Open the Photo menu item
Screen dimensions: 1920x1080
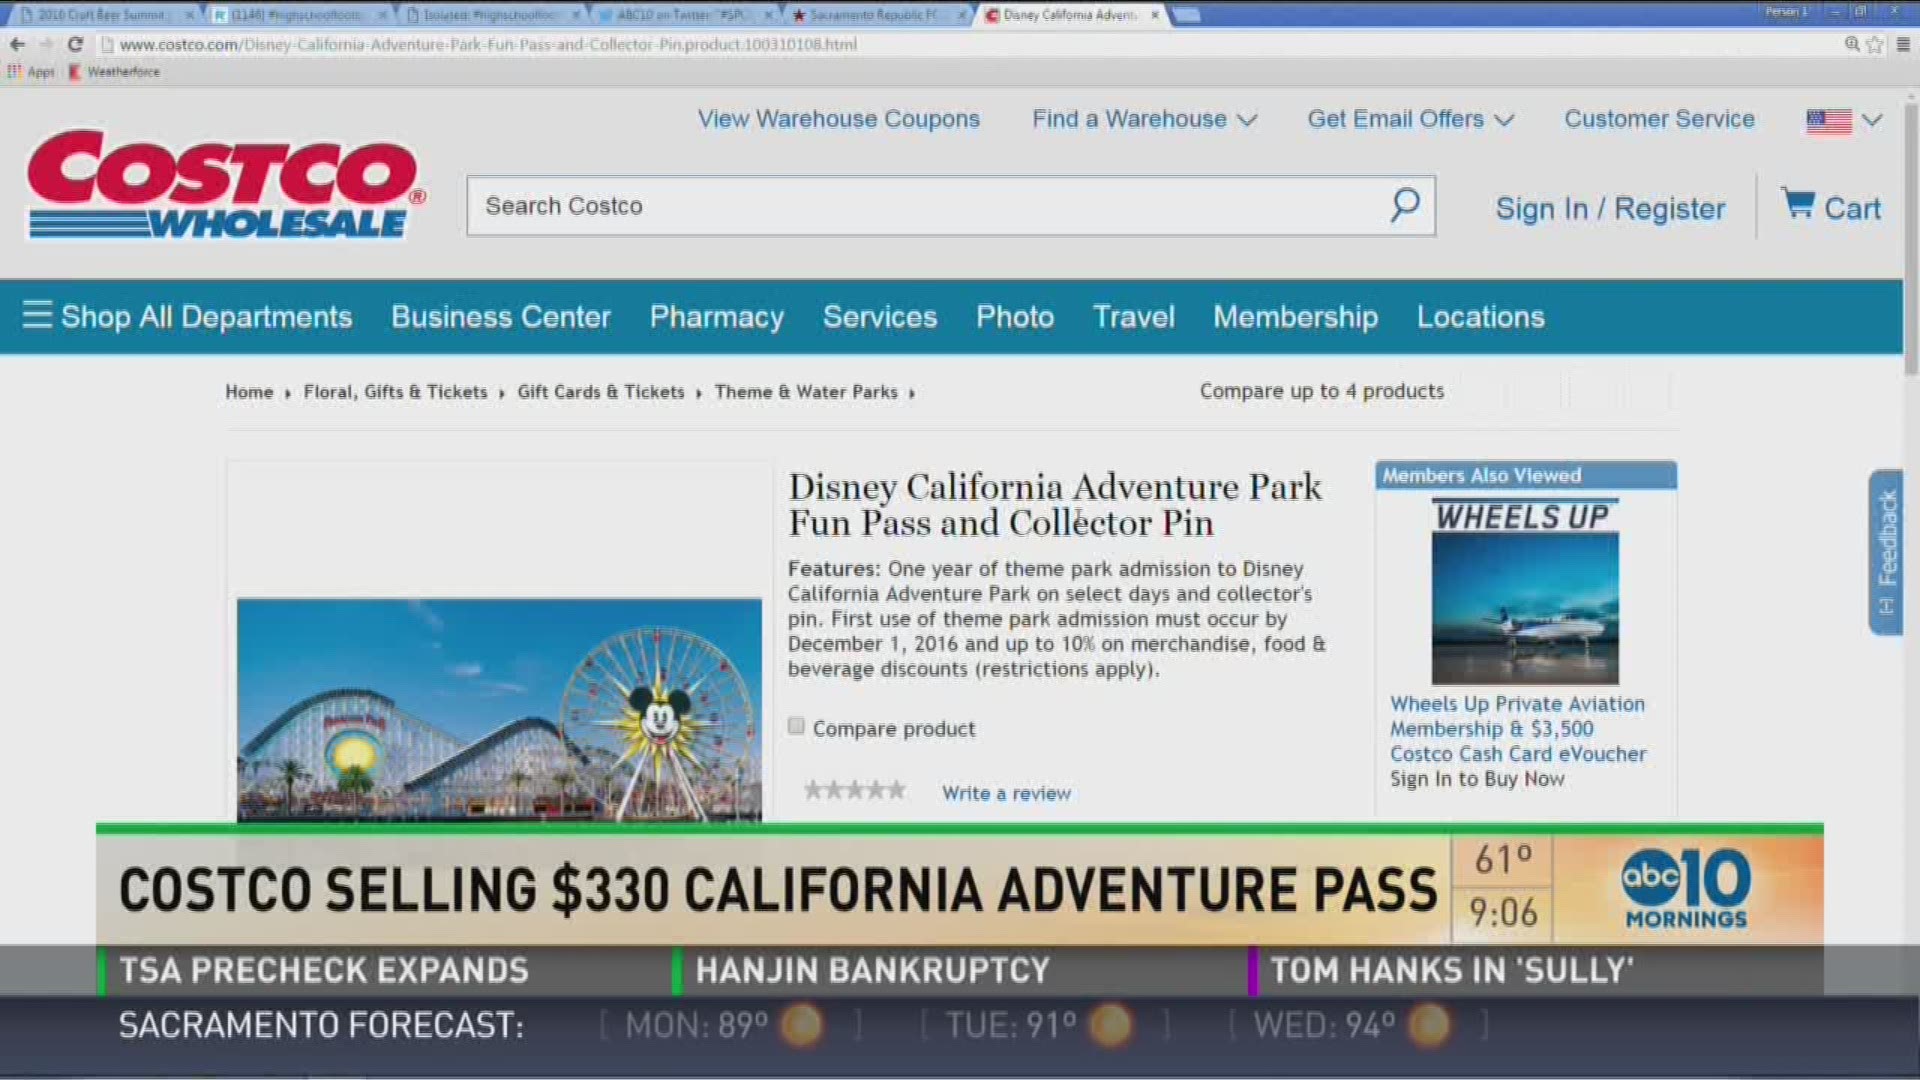point(1015,316)
